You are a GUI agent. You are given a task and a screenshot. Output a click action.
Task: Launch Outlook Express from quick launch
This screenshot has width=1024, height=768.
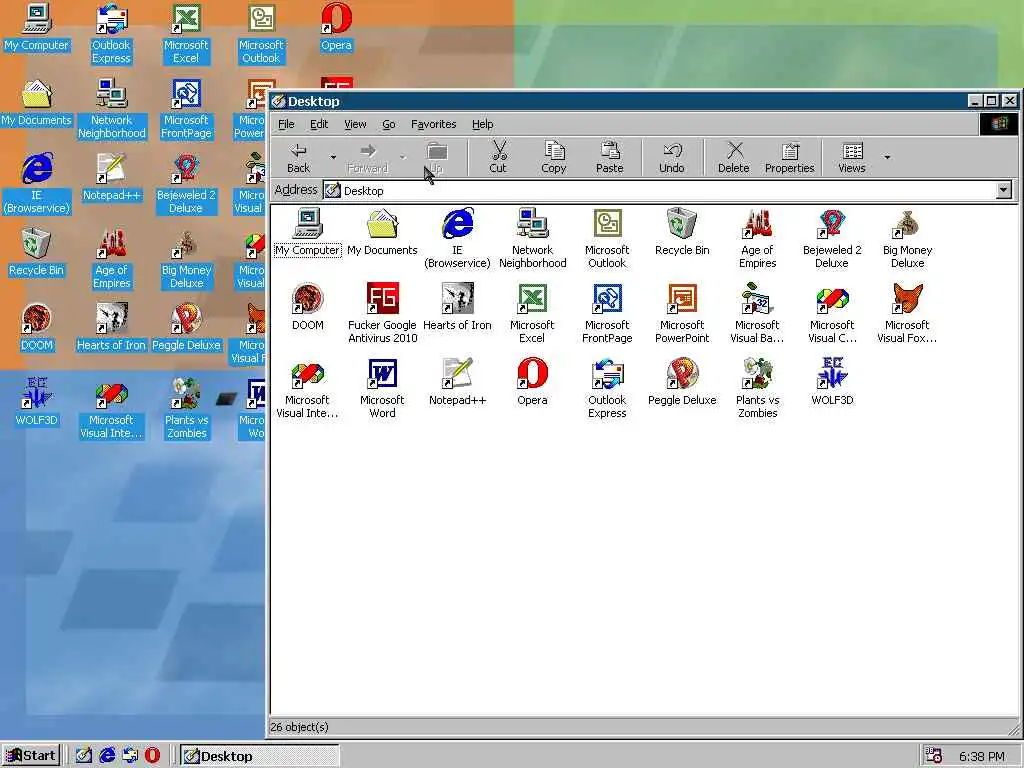tap(130, 756)
